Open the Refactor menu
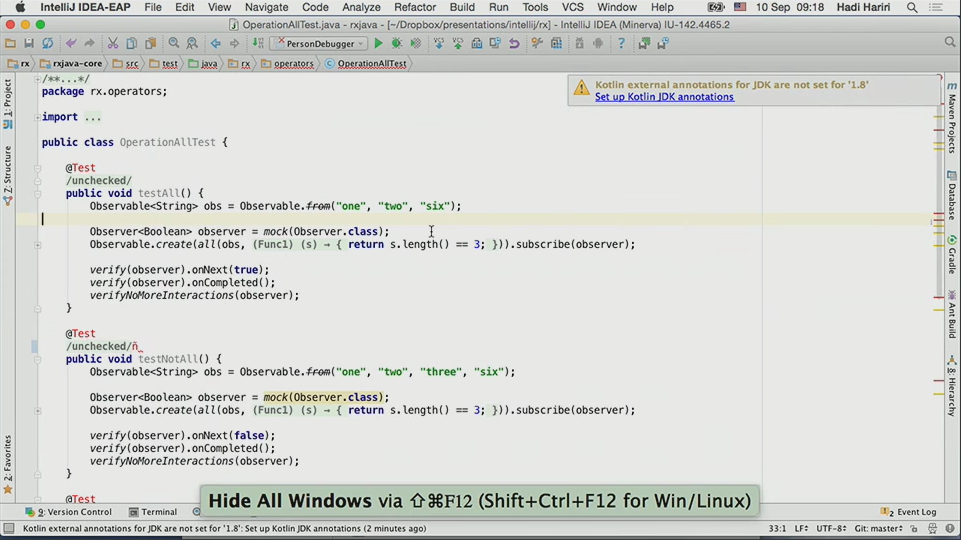Viewport: 961px width, 540px height. 414,7
